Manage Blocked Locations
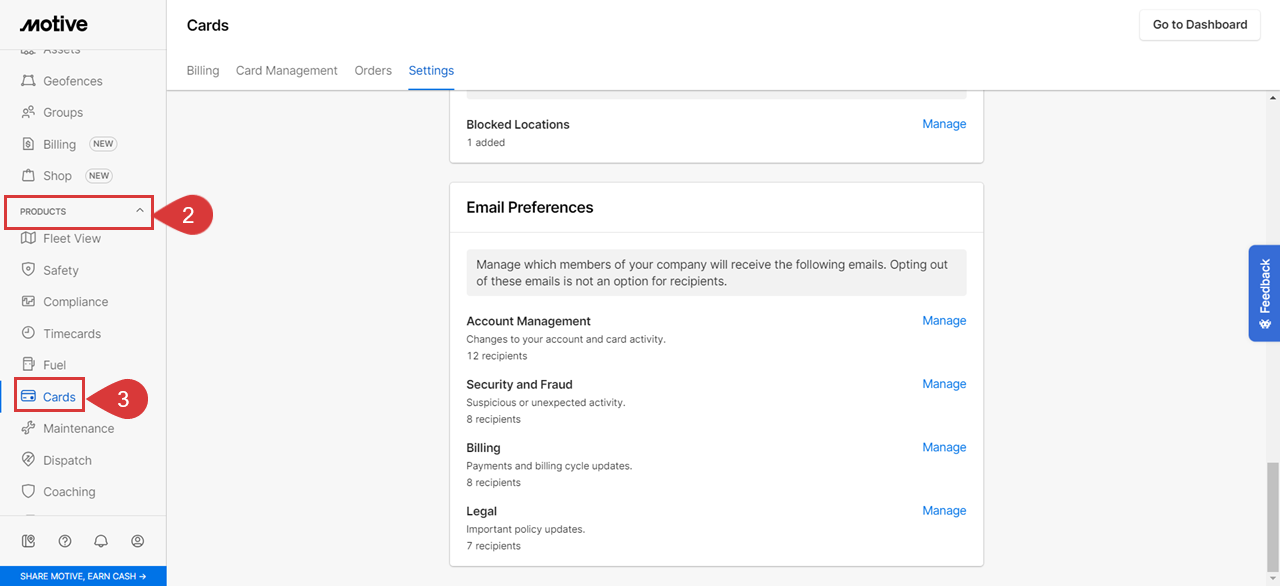Image resolution: width=1280 pixels, height=586 pixels. coord(944,124)
